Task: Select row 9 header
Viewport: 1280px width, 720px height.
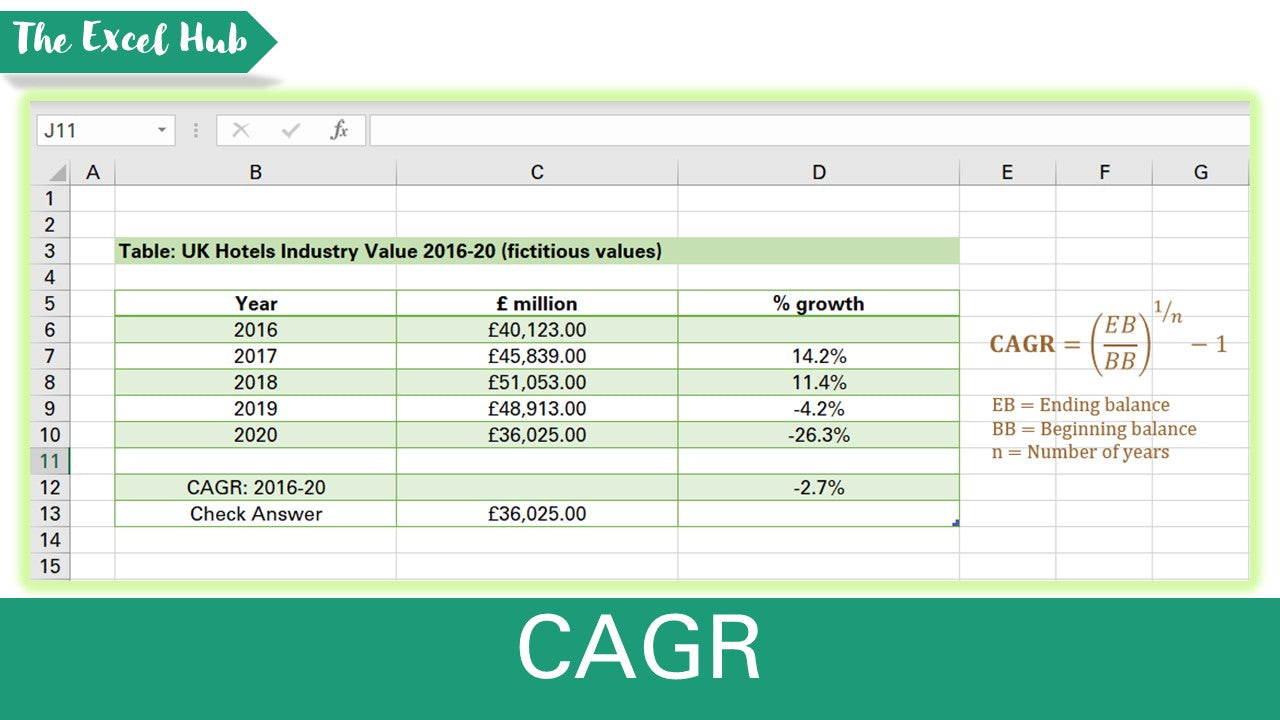Action: coord(50,408)
